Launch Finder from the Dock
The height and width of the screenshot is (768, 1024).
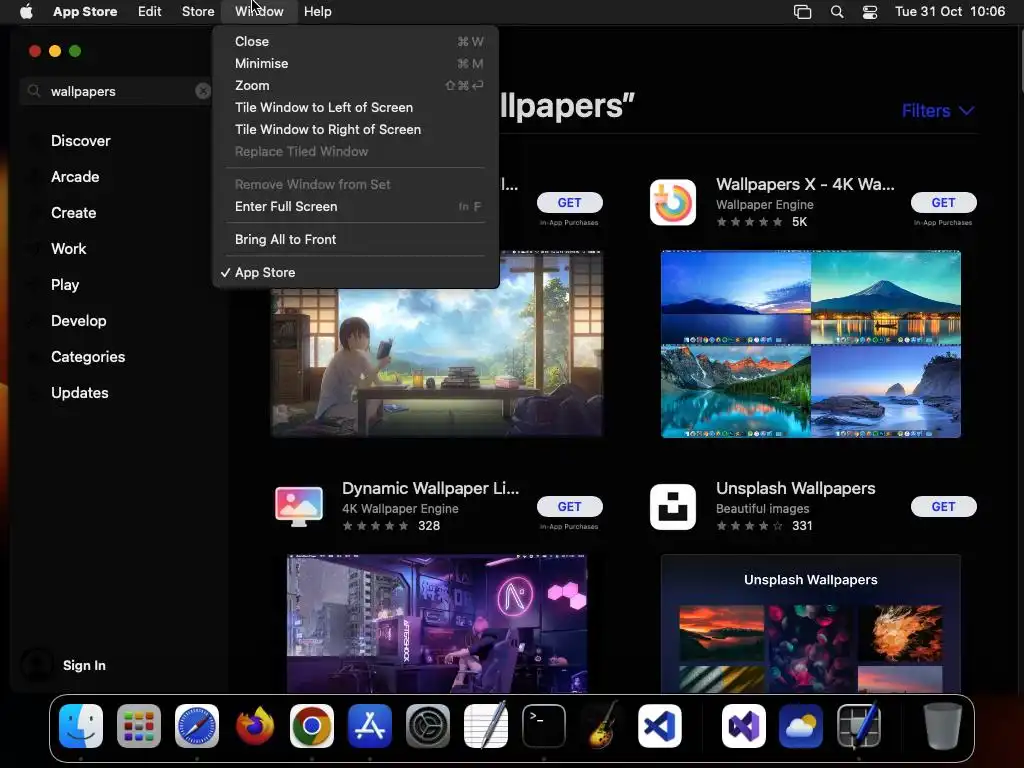(81, 726)
